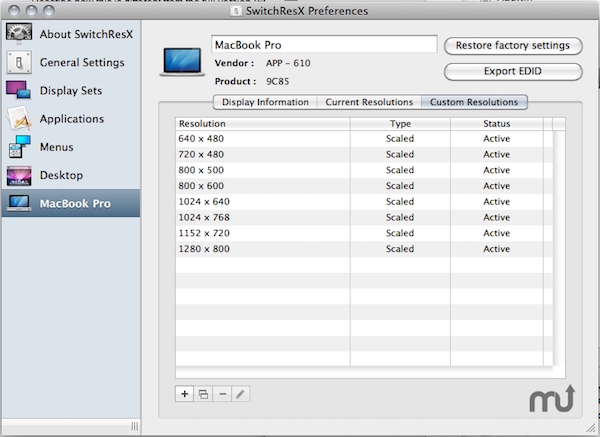Select the 800 x 600 resolution row
600x437 pixels.
click(364, 186)
